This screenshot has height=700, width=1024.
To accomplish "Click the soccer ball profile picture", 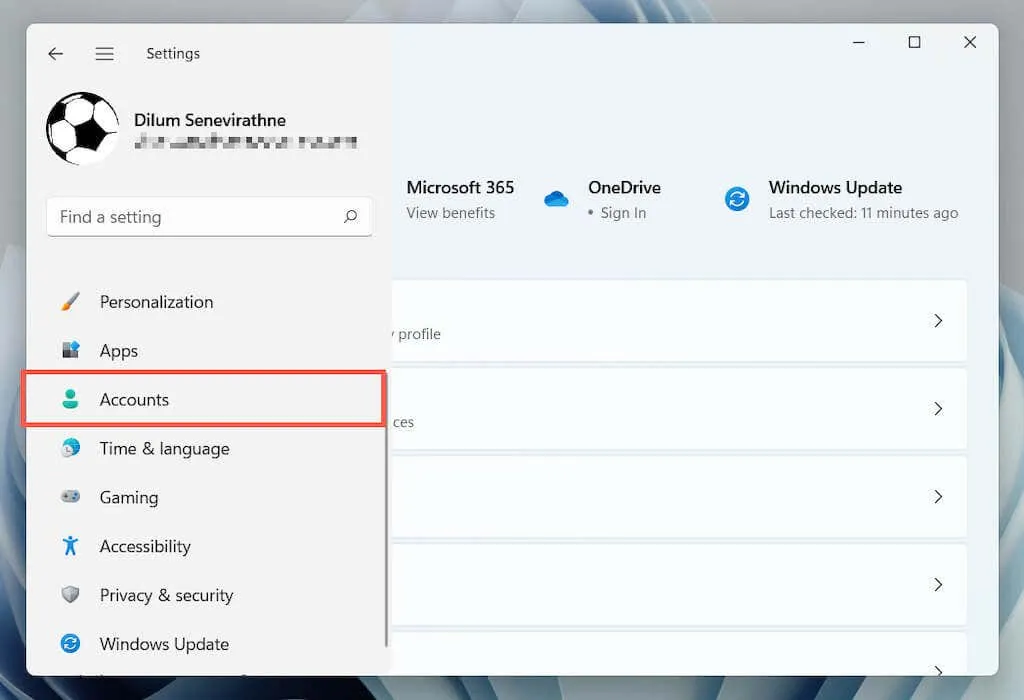I will coord(82,130).
